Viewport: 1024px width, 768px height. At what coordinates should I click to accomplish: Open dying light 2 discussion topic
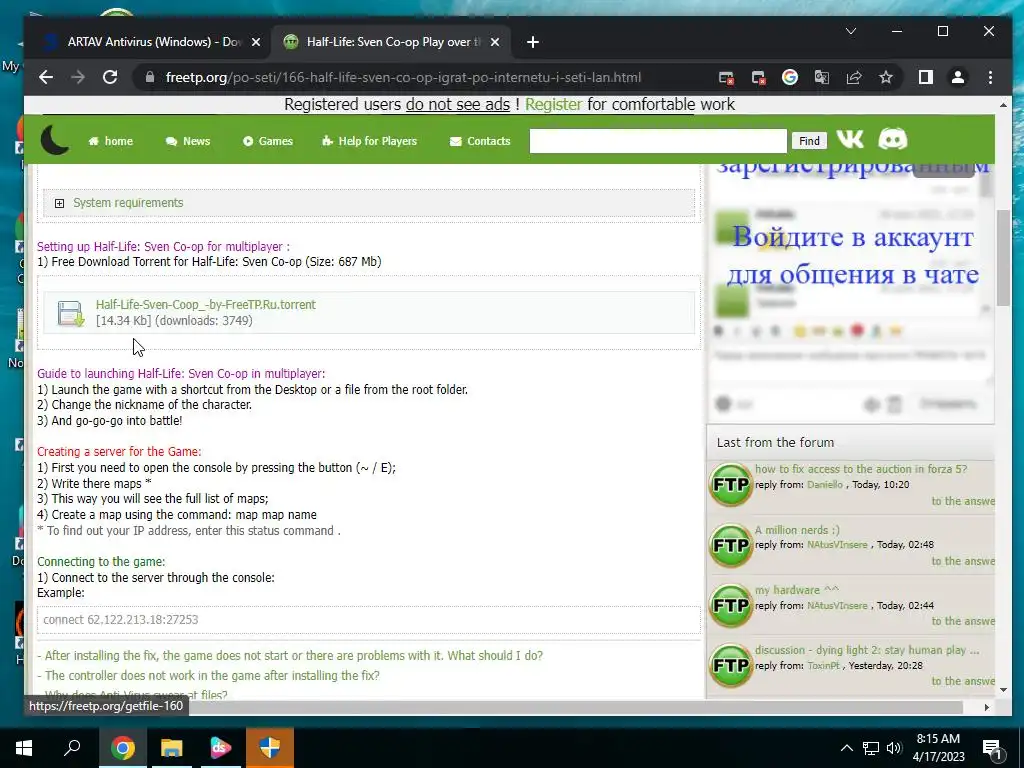(x=867, y=650)
